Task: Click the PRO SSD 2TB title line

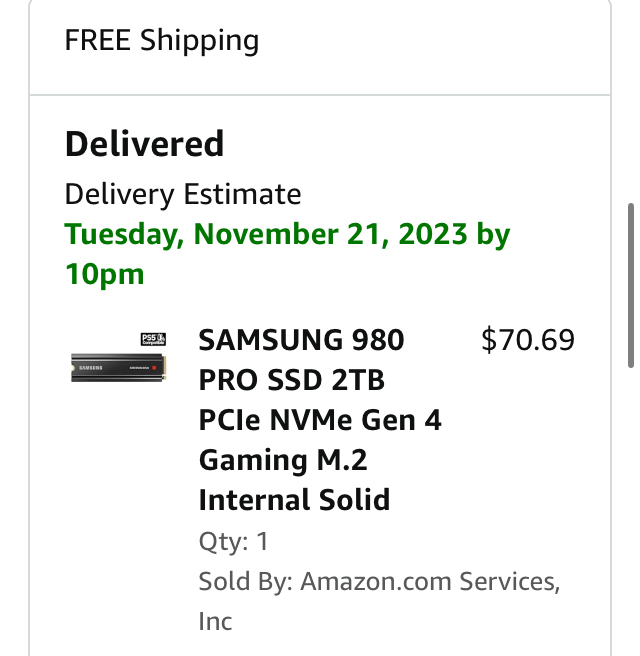Action: (x=292, y=381)
